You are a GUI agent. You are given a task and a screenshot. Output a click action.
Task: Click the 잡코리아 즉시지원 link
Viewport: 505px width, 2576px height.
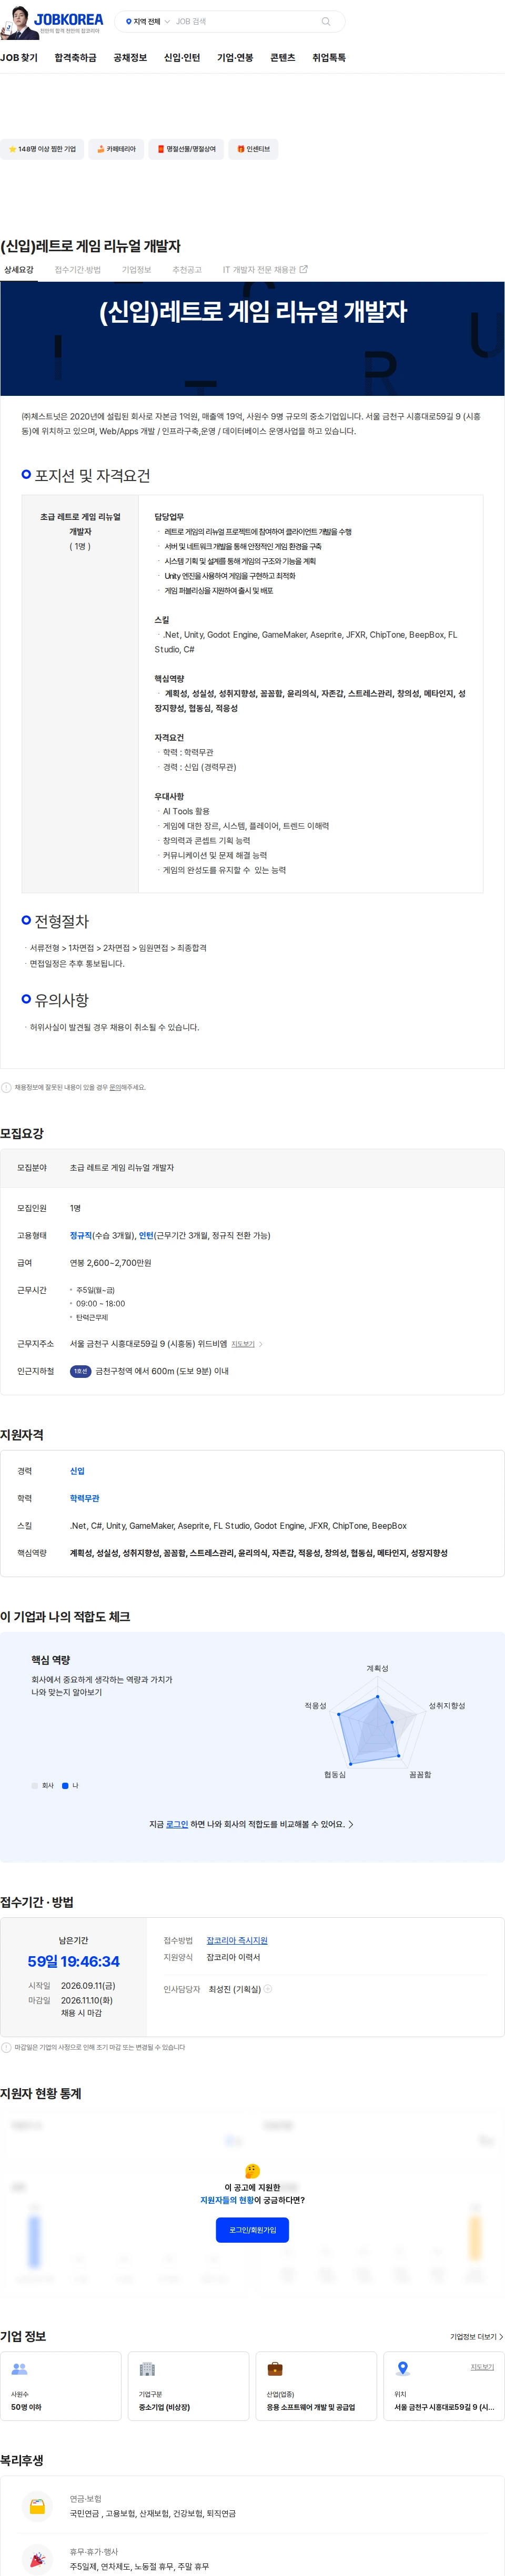(x=237, y=1941)
